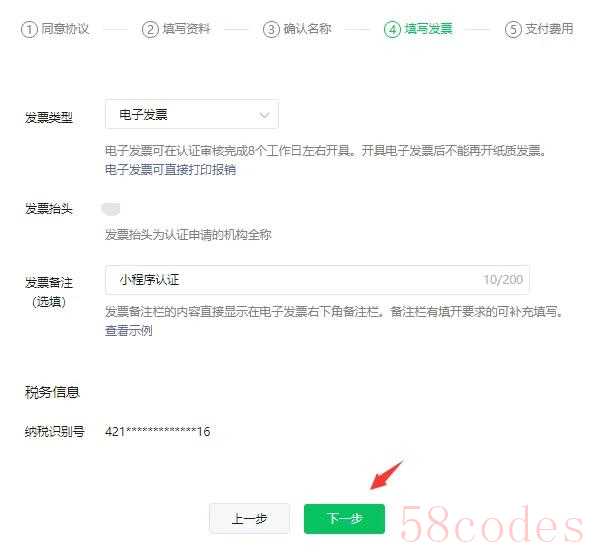
Task: Click the 上一步 button
Action: pyautogui.click(x=249, y=518)
